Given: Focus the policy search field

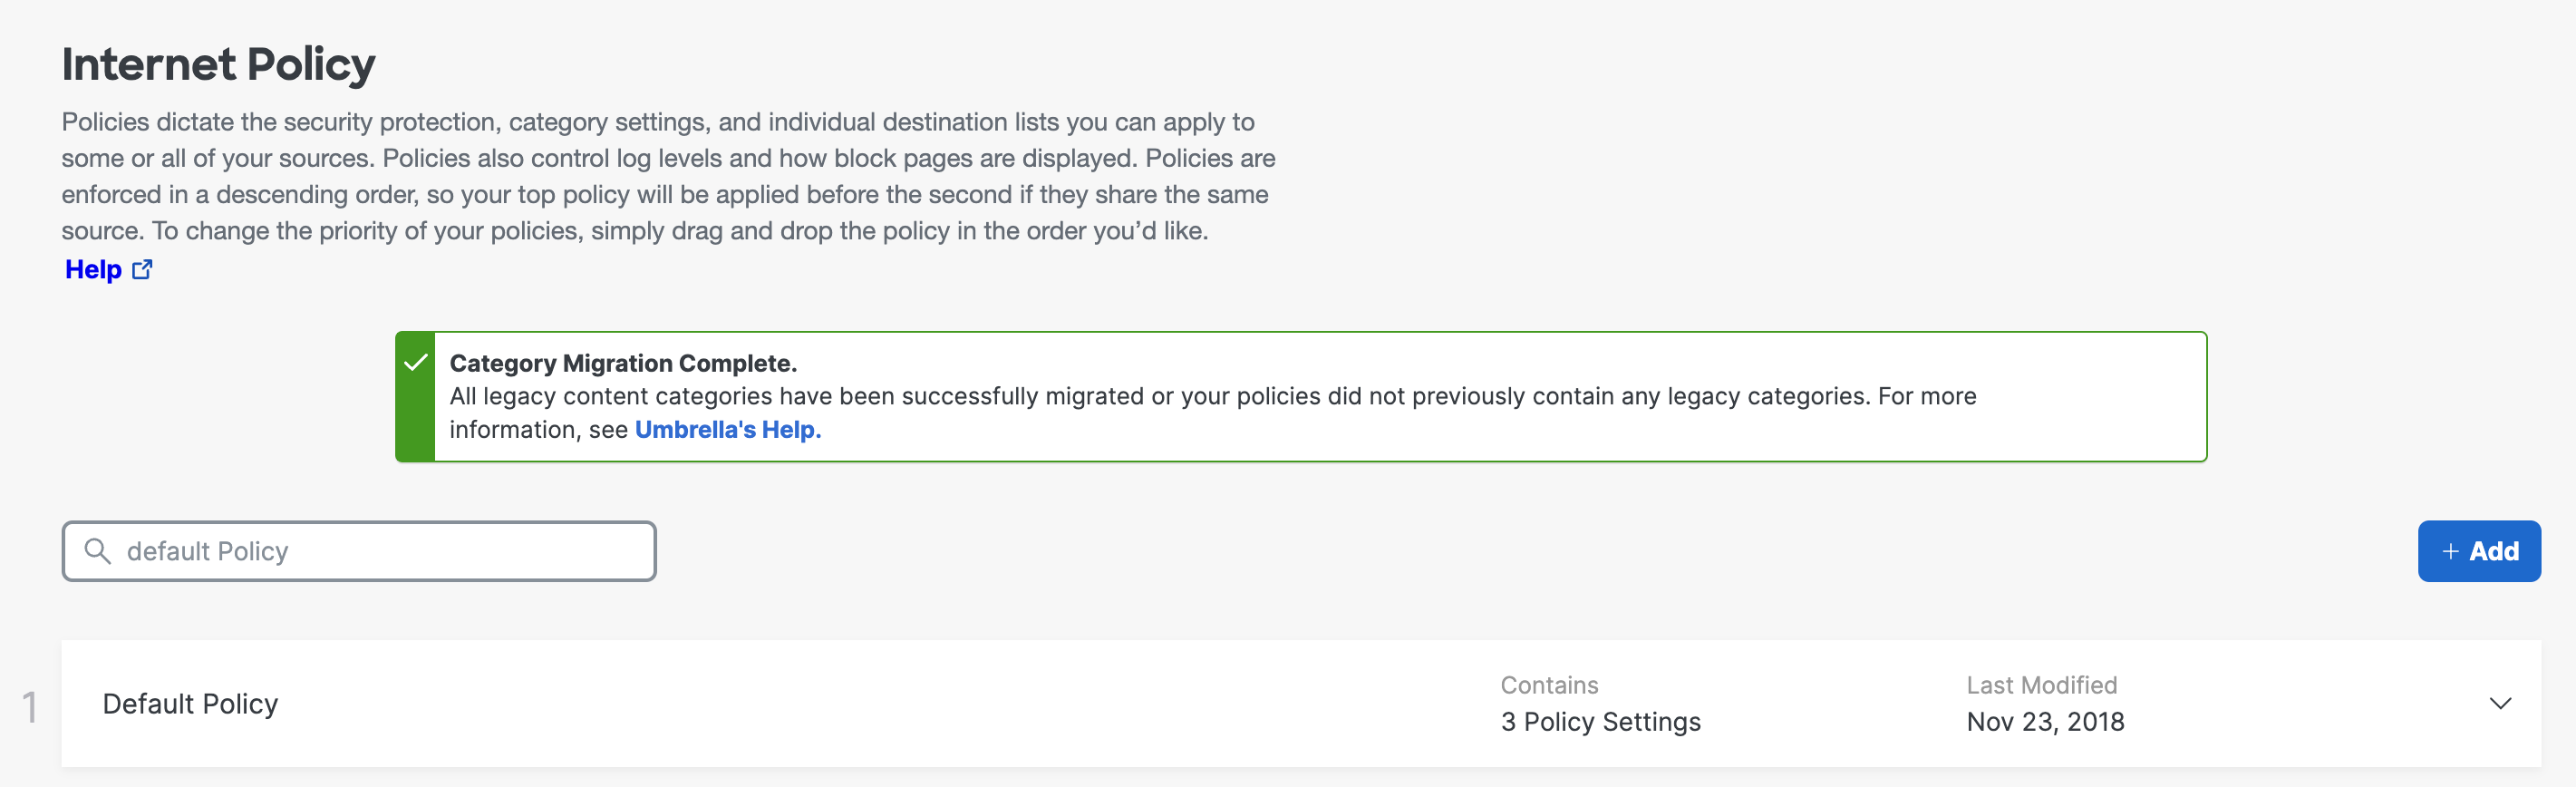Looking at the screenshot, I should [380, 551].
